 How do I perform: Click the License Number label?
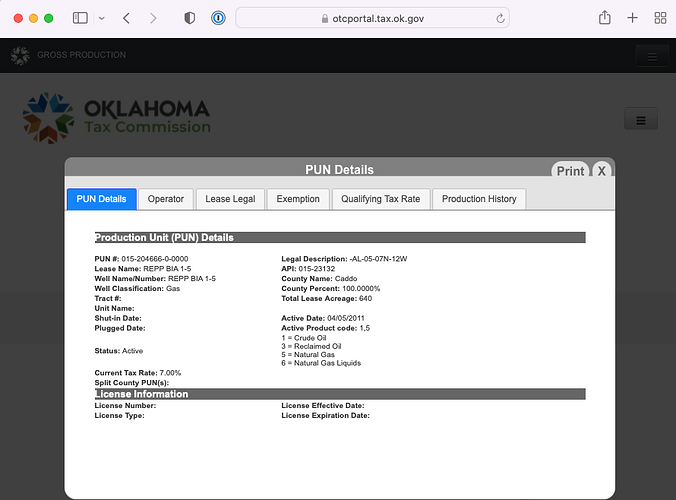125,406
